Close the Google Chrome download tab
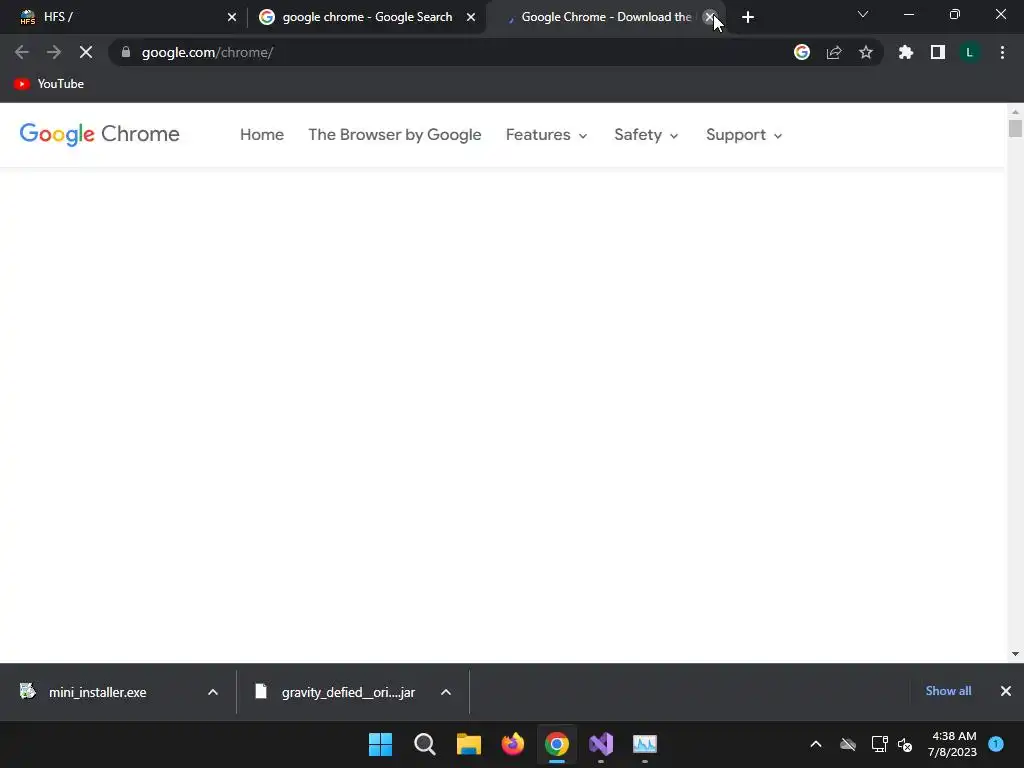The image size is (1024, 768). (710, 17)
